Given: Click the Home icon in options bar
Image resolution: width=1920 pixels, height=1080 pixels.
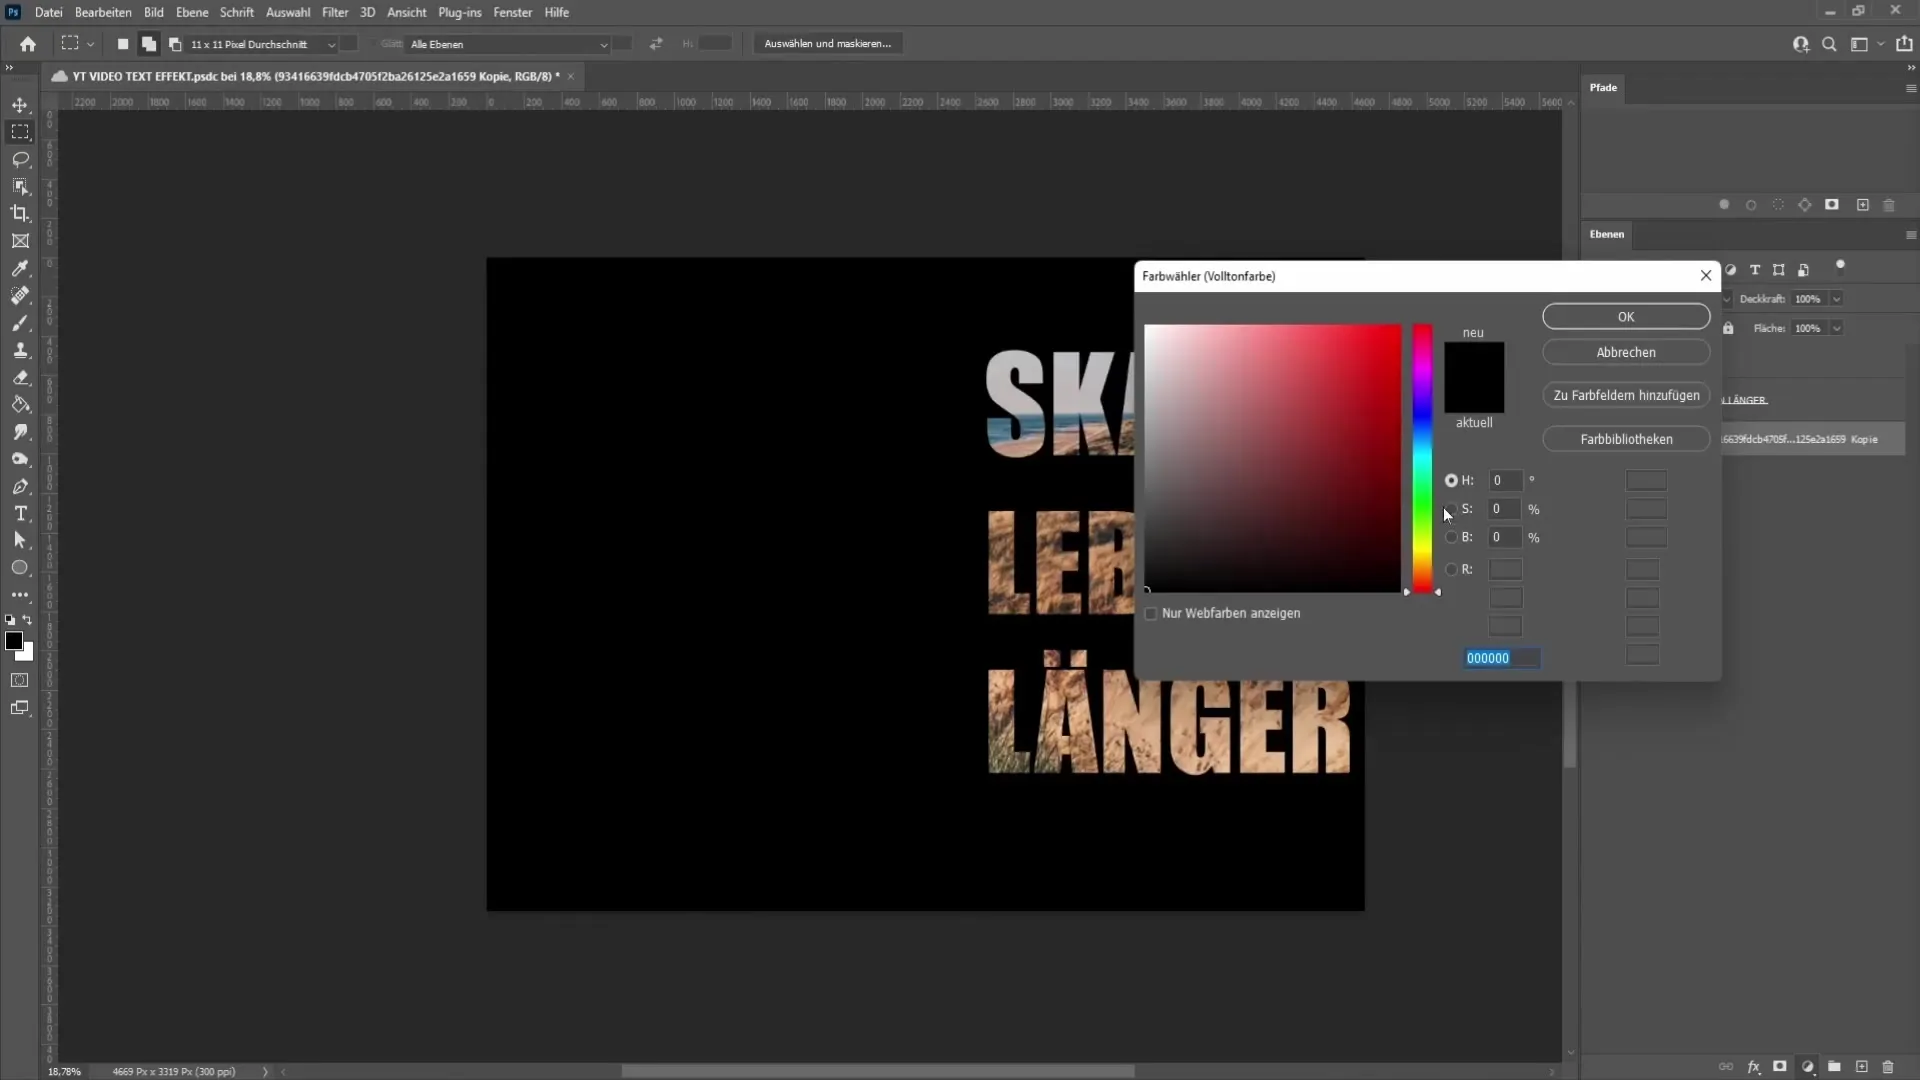Looking at the screenshot, I should [x=28, y=44].
